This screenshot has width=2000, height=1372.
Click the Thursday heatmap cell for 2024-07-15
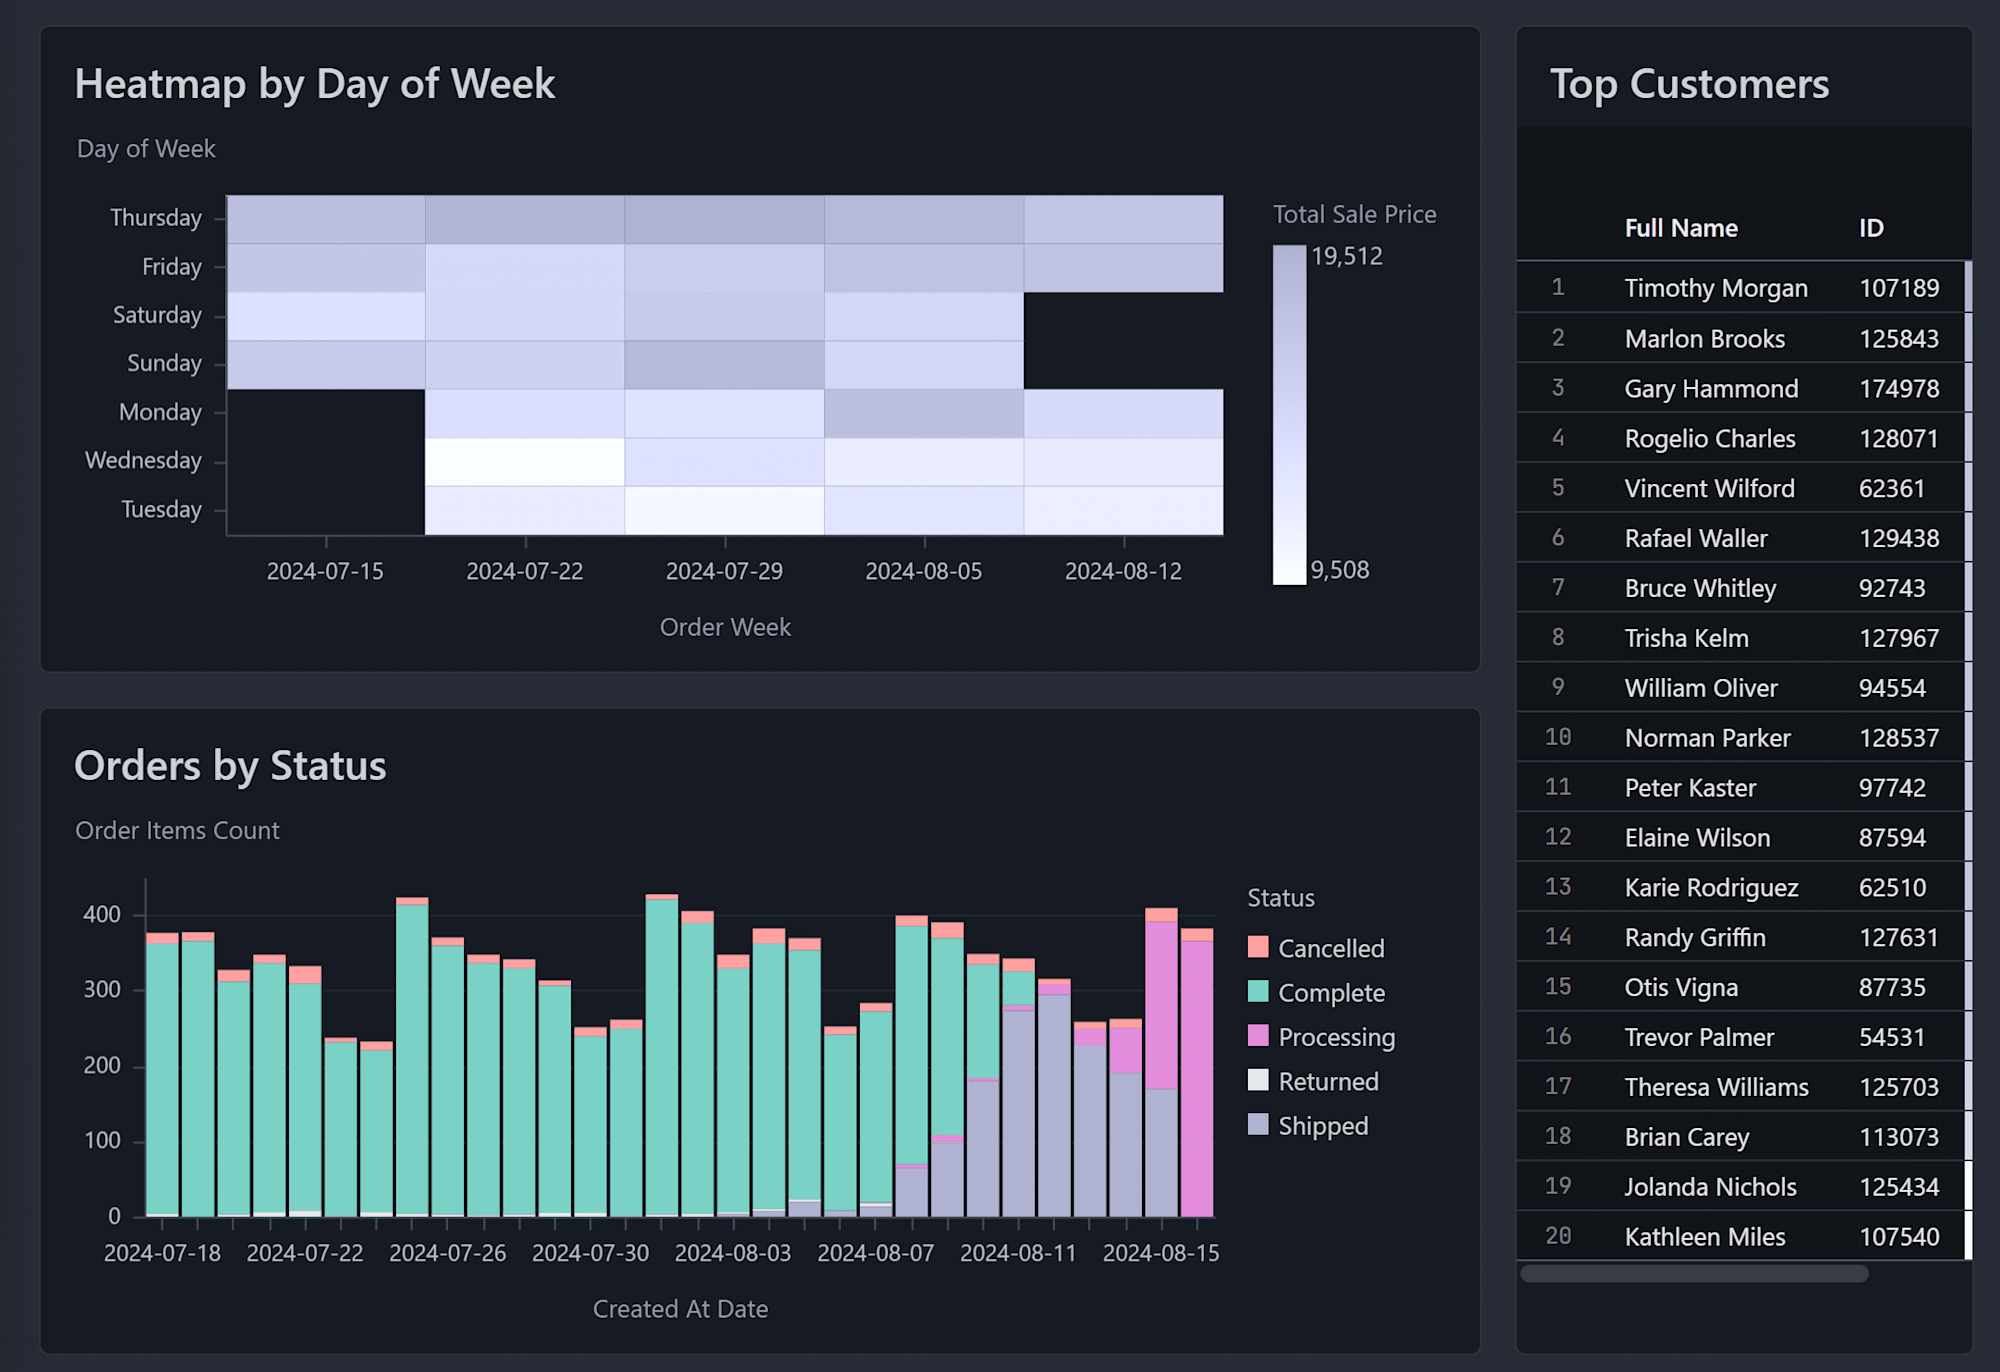tap(326, 219)
